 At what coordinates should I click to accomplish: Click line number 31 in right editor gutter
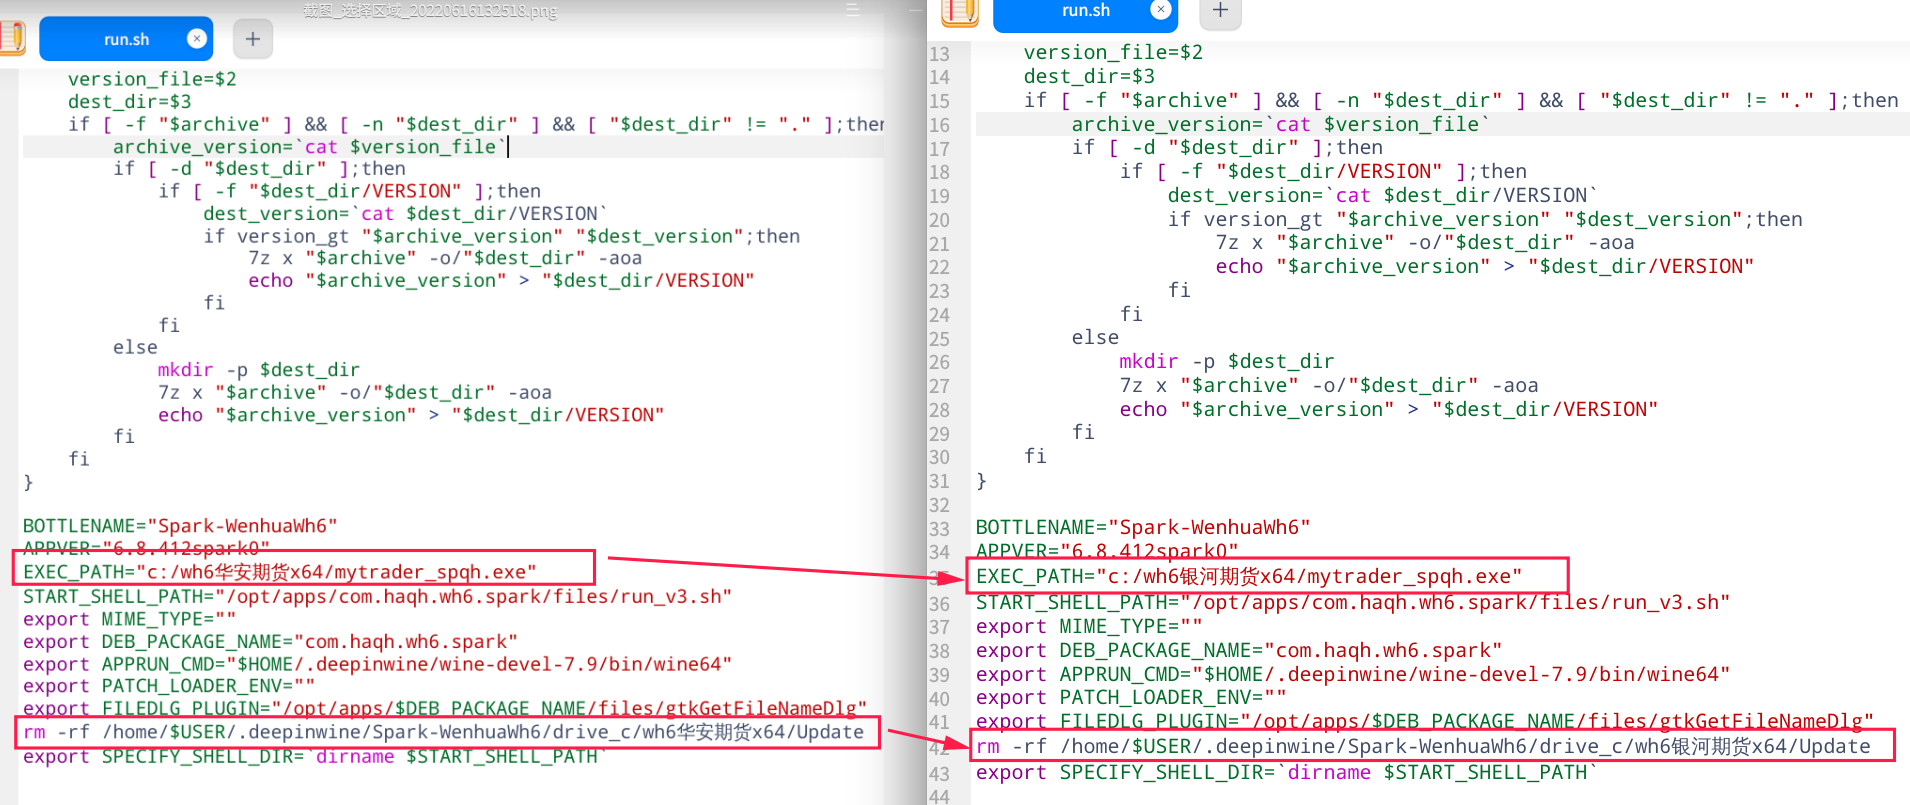[939, 481]
